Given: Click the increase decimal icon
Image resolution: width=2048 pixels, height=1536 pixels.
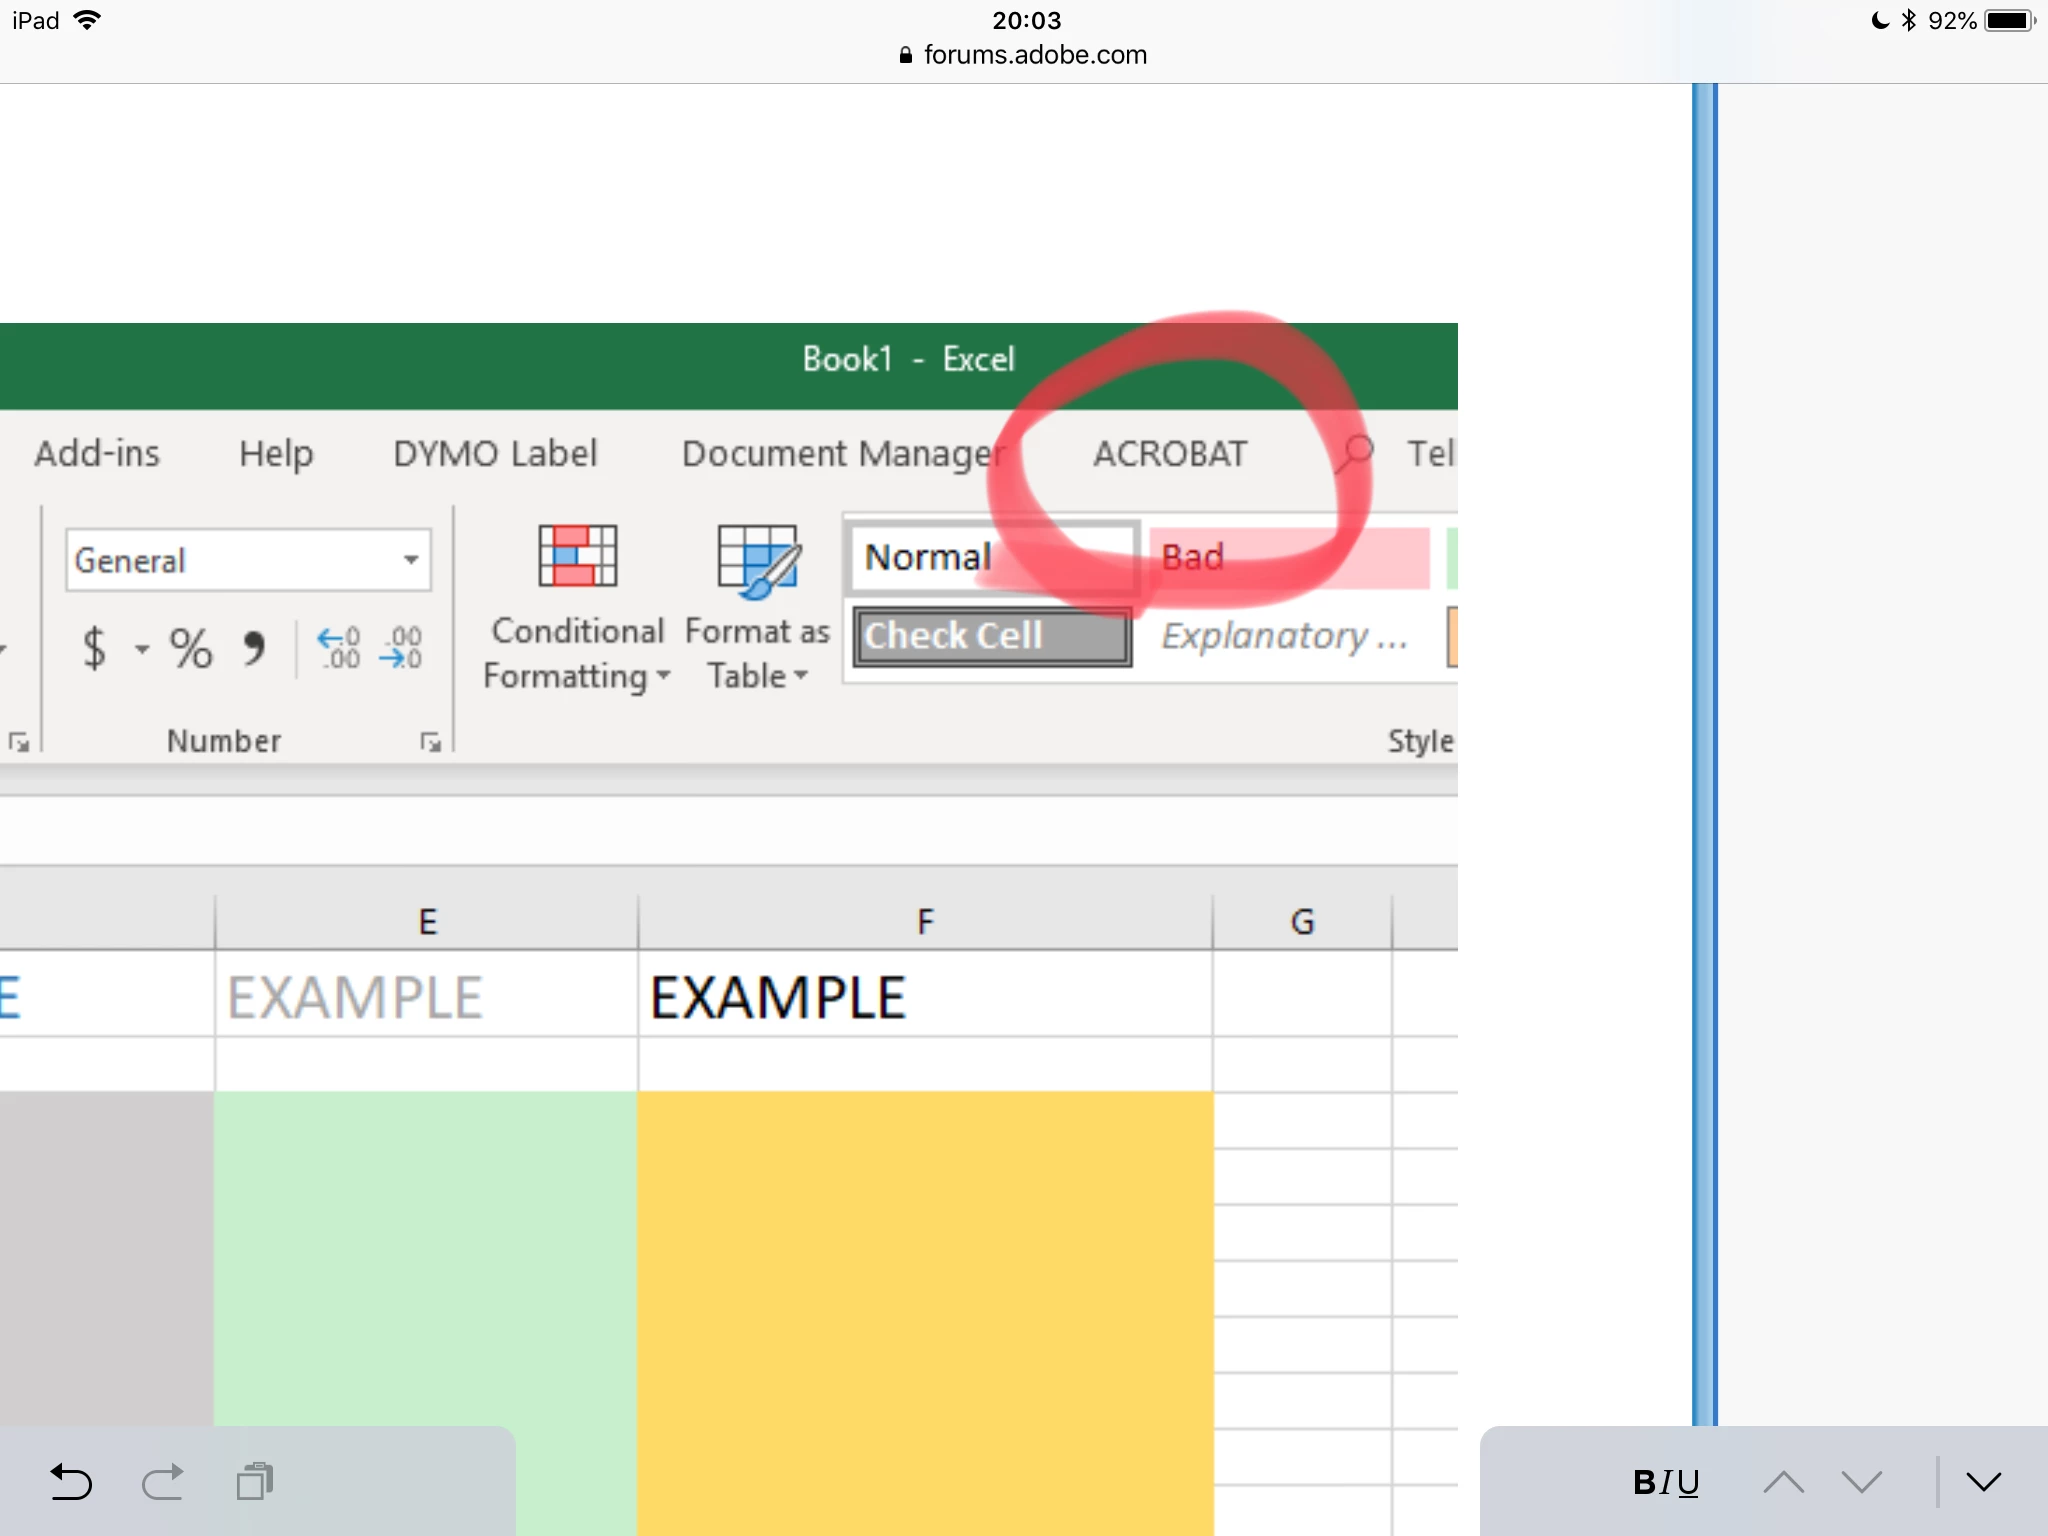Looking at the screenshot, I should coord(338,648).
